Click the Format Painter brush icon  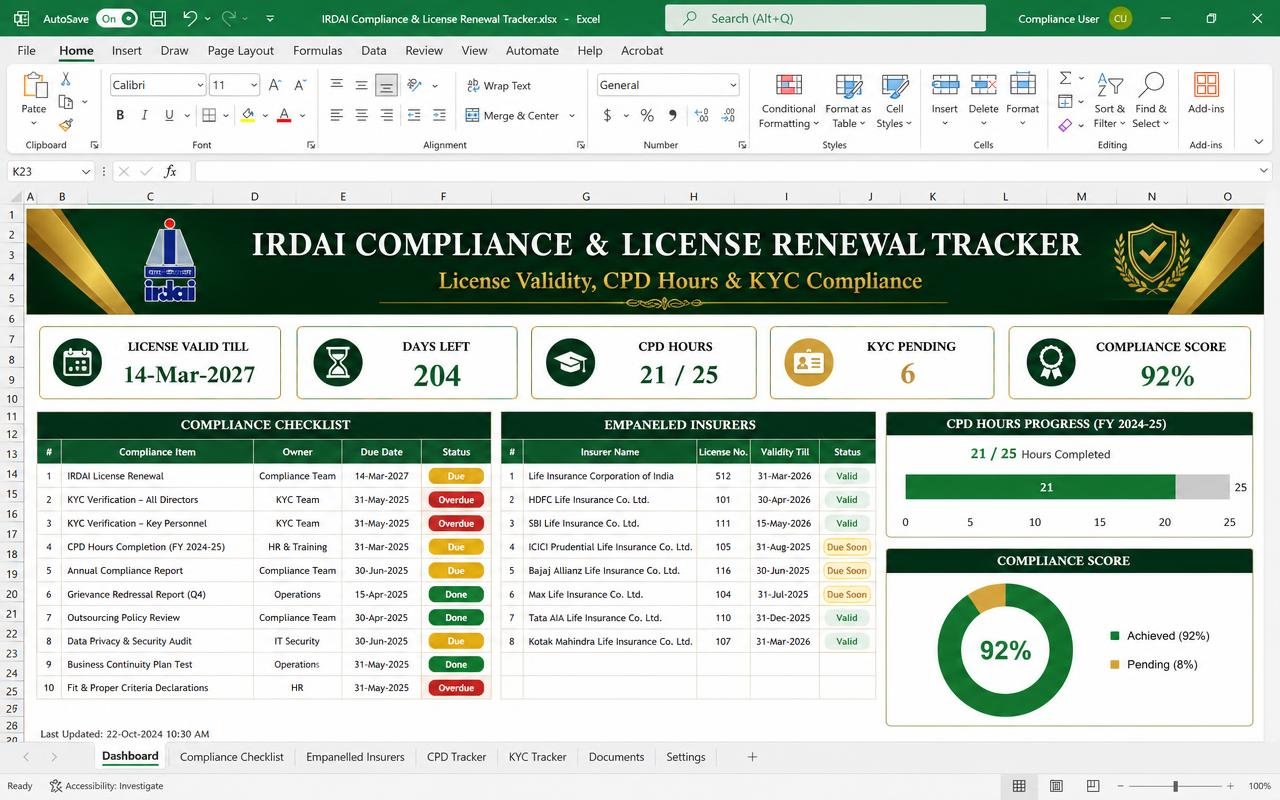coord(66,125)
